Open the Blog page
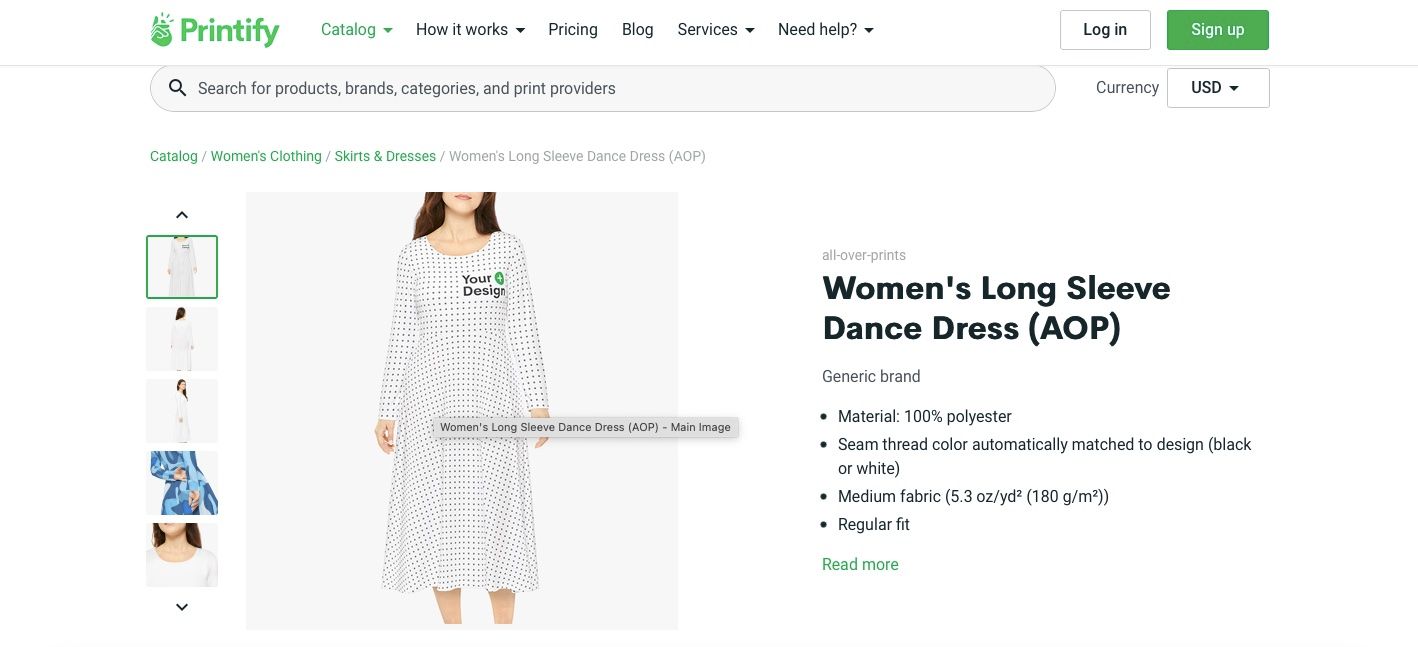 (637, 30)
